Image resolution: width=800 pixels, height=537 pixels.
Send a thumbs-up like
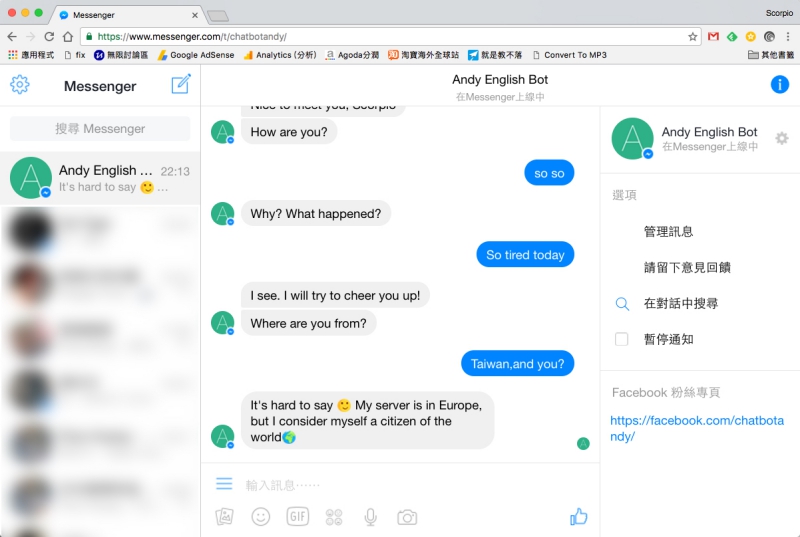pyautogui.click(x=579, y=517)
